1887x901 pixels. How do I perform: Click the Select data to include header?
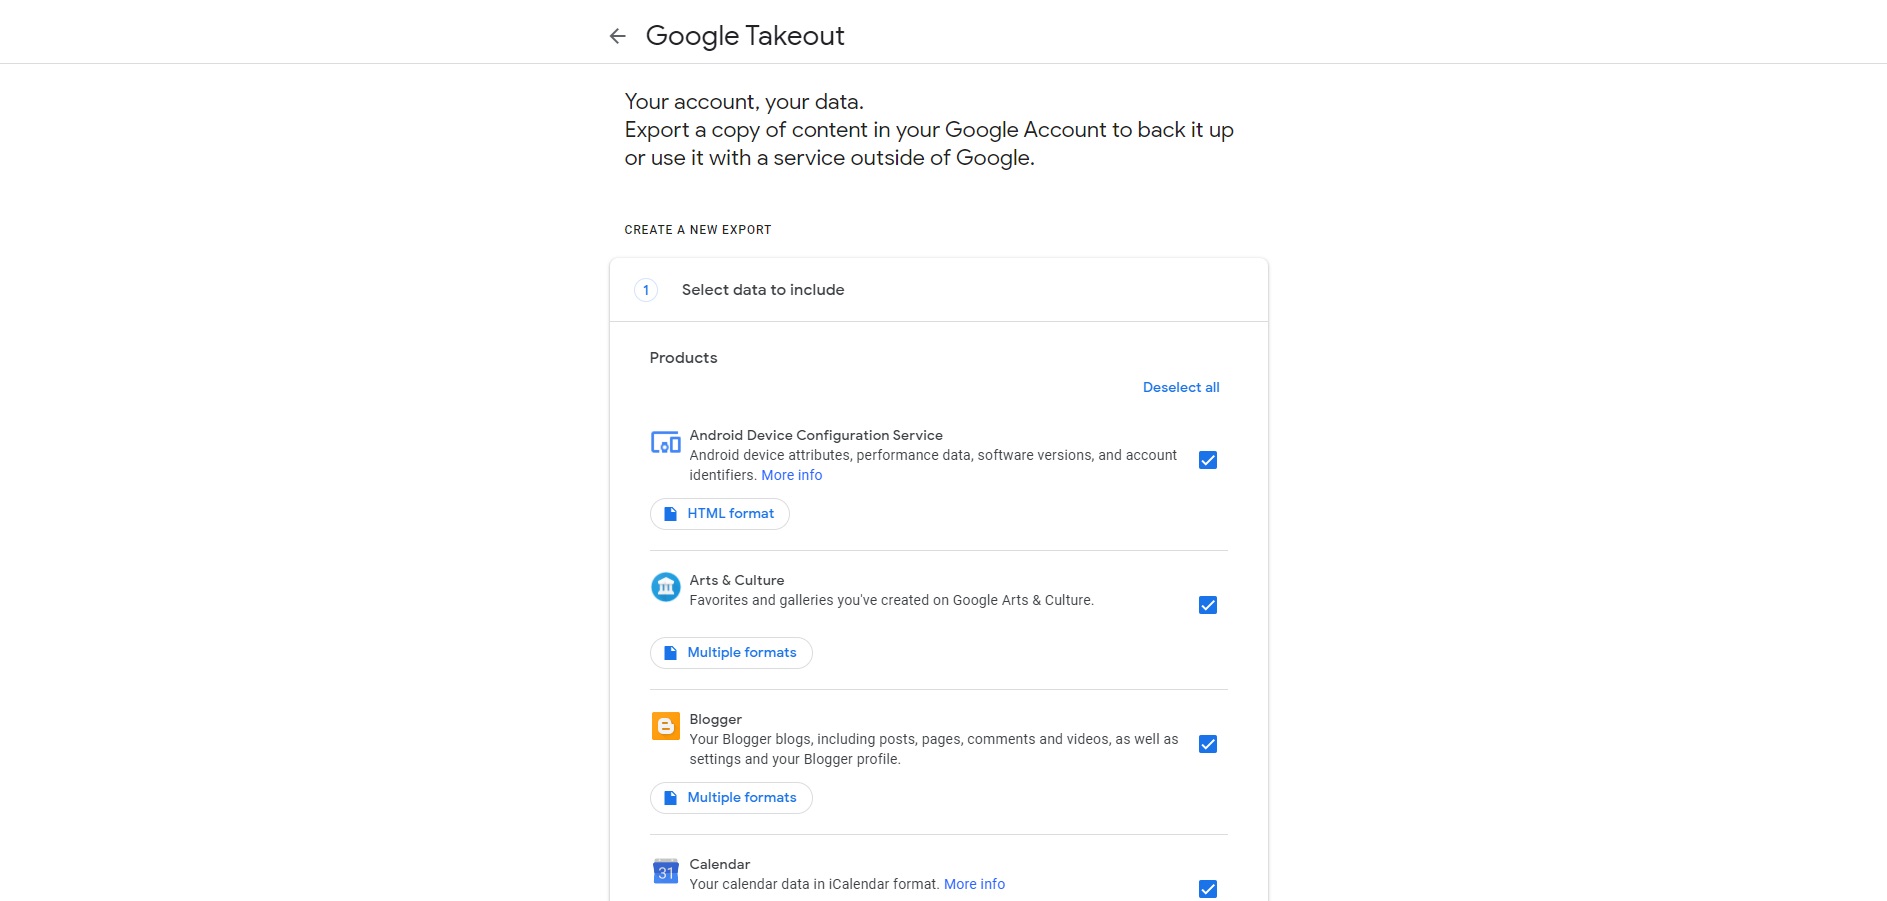(x=763, y=290)
